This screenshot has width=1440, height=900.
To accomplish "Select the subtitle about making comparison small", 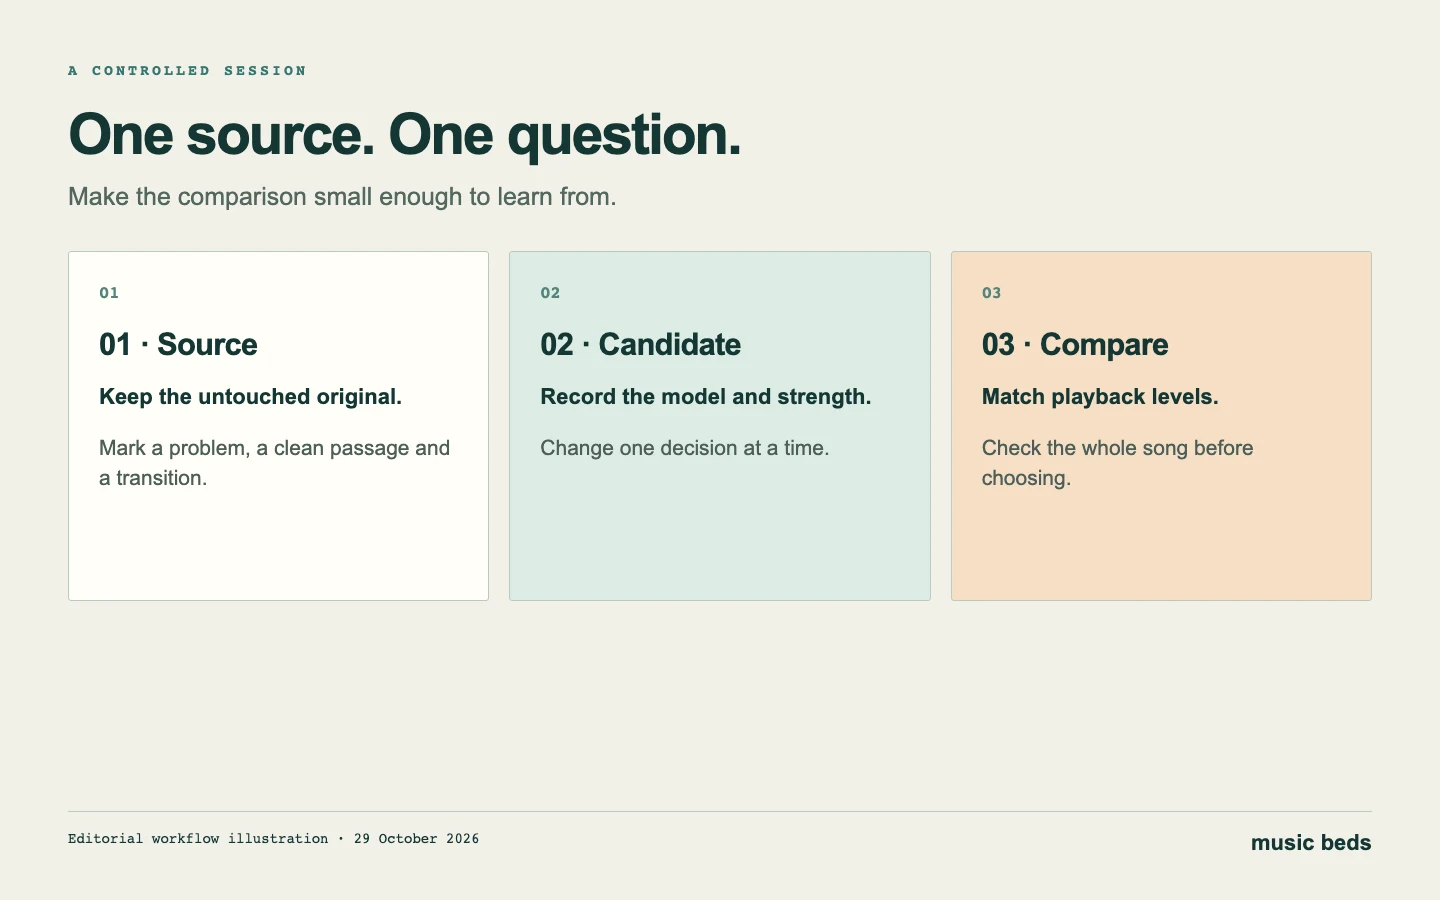I will click(x=342, y=196).
